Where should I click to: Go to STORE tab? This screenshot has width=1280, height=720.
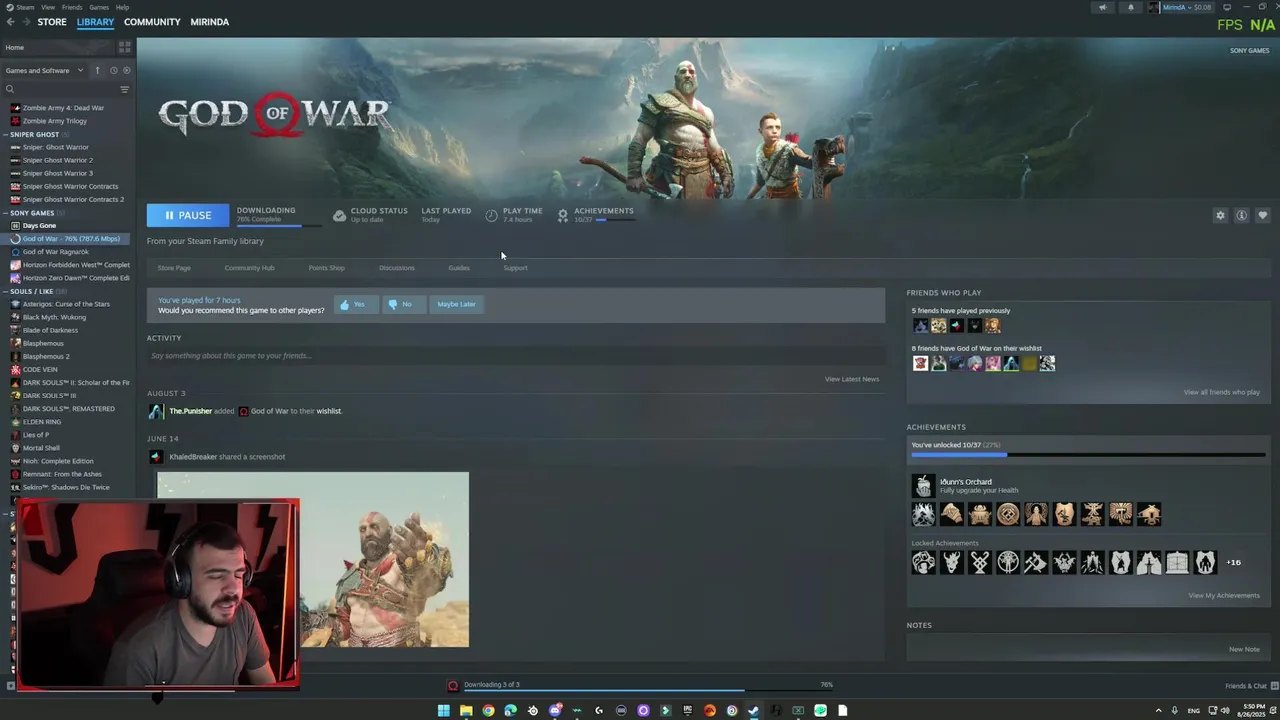(x=52, y=22)
